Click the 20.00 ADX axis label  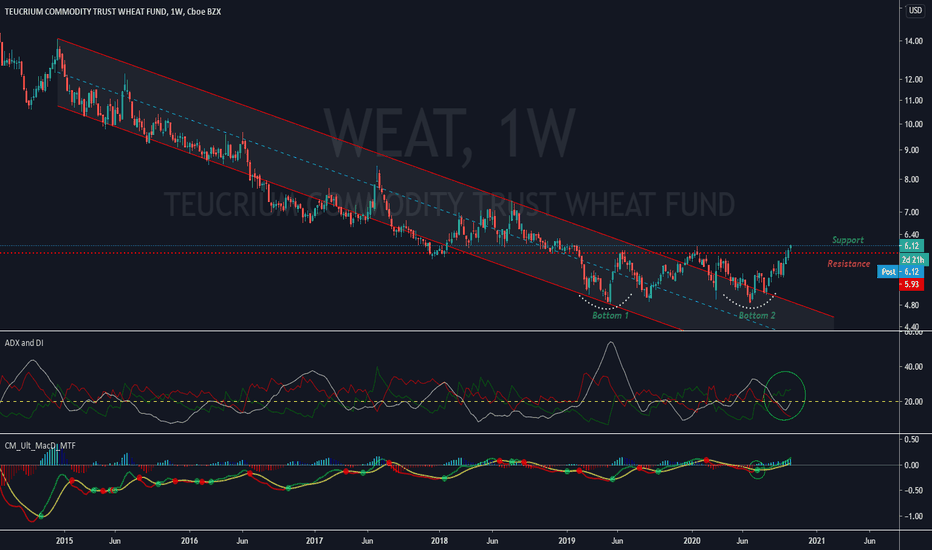[914, 401]
